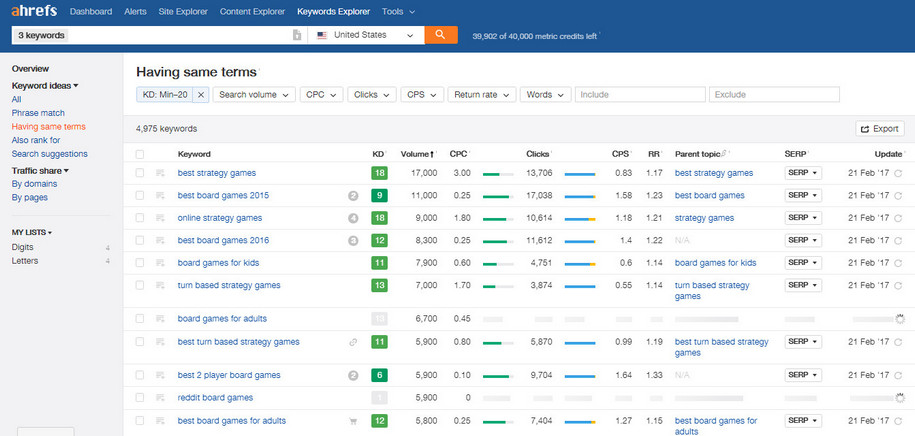
Task: Click the orange search magnifier button
Action: pos(441,34)
